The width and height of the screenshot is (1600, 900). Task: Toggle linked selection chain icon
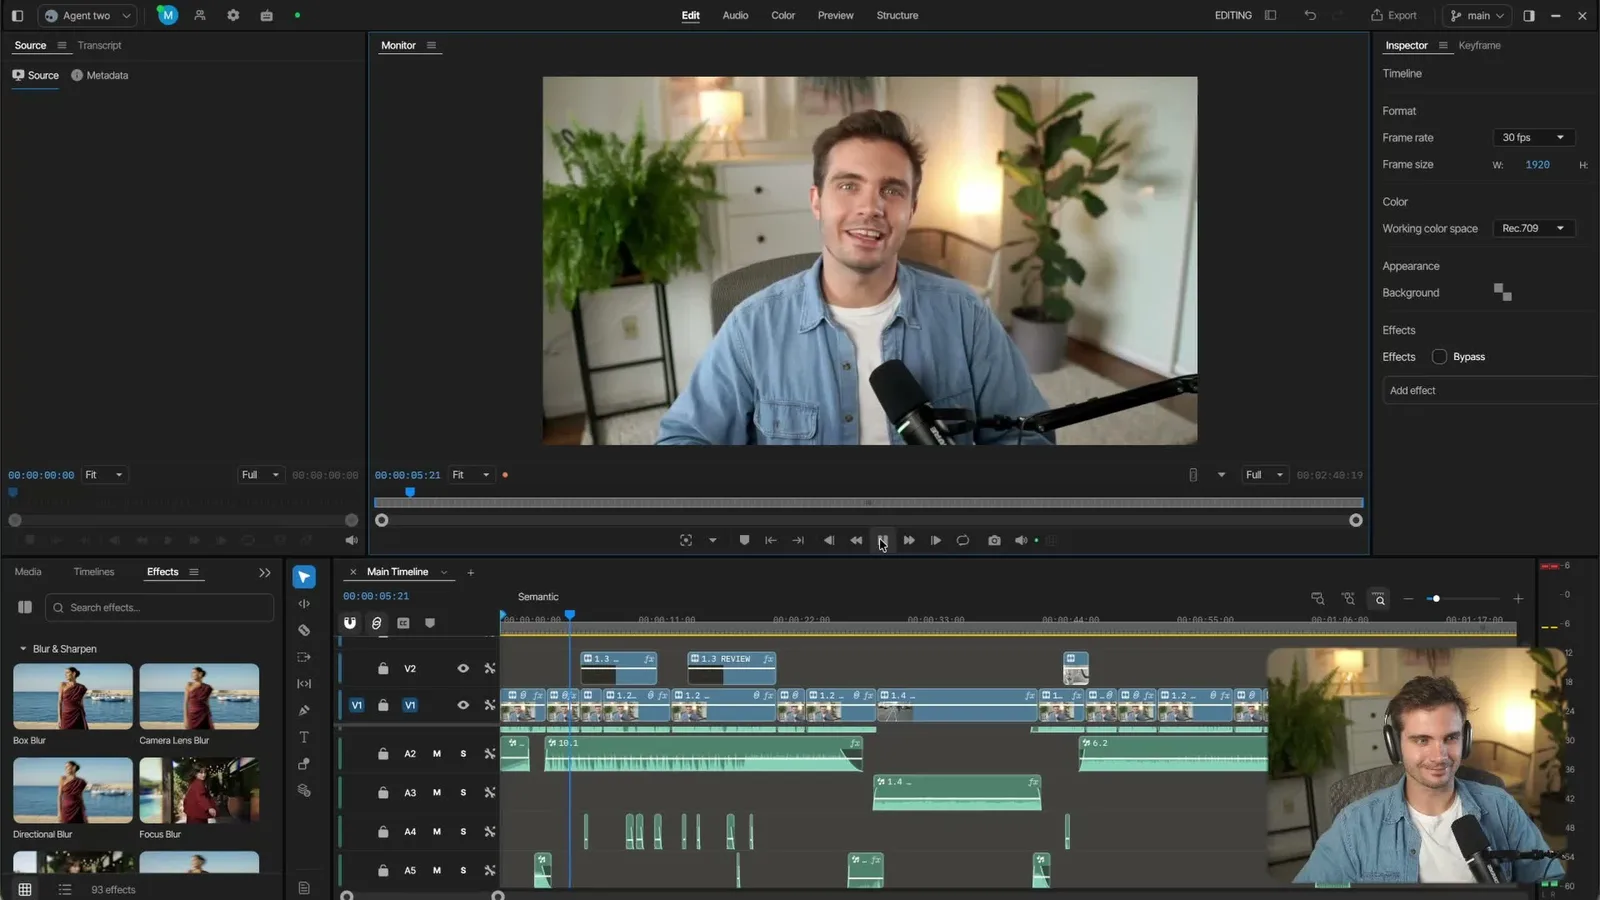(x=377, y=622)
